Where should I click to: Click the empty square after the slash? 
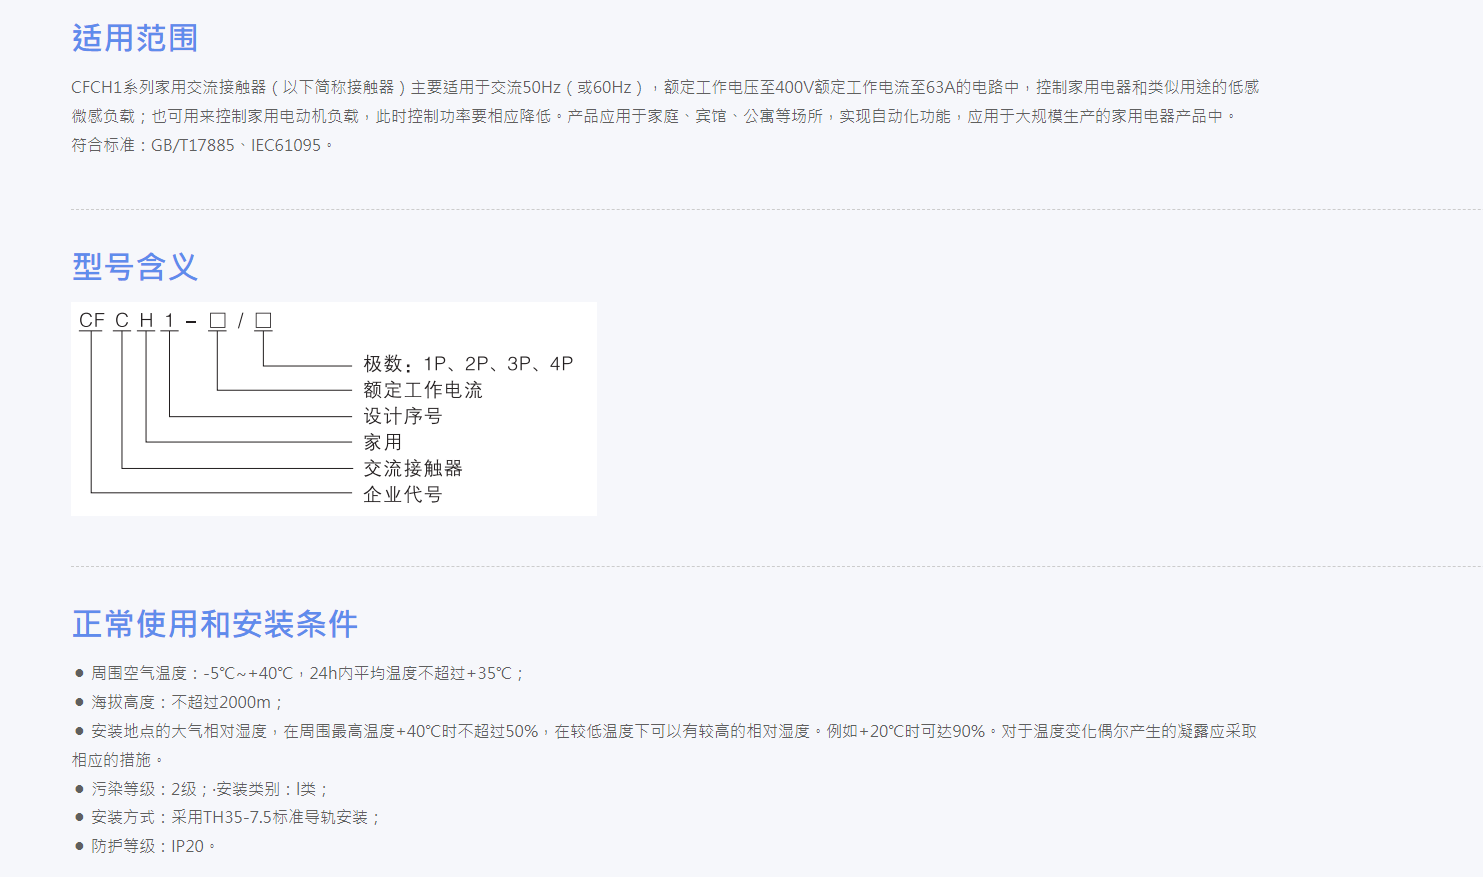coord(263,320)
